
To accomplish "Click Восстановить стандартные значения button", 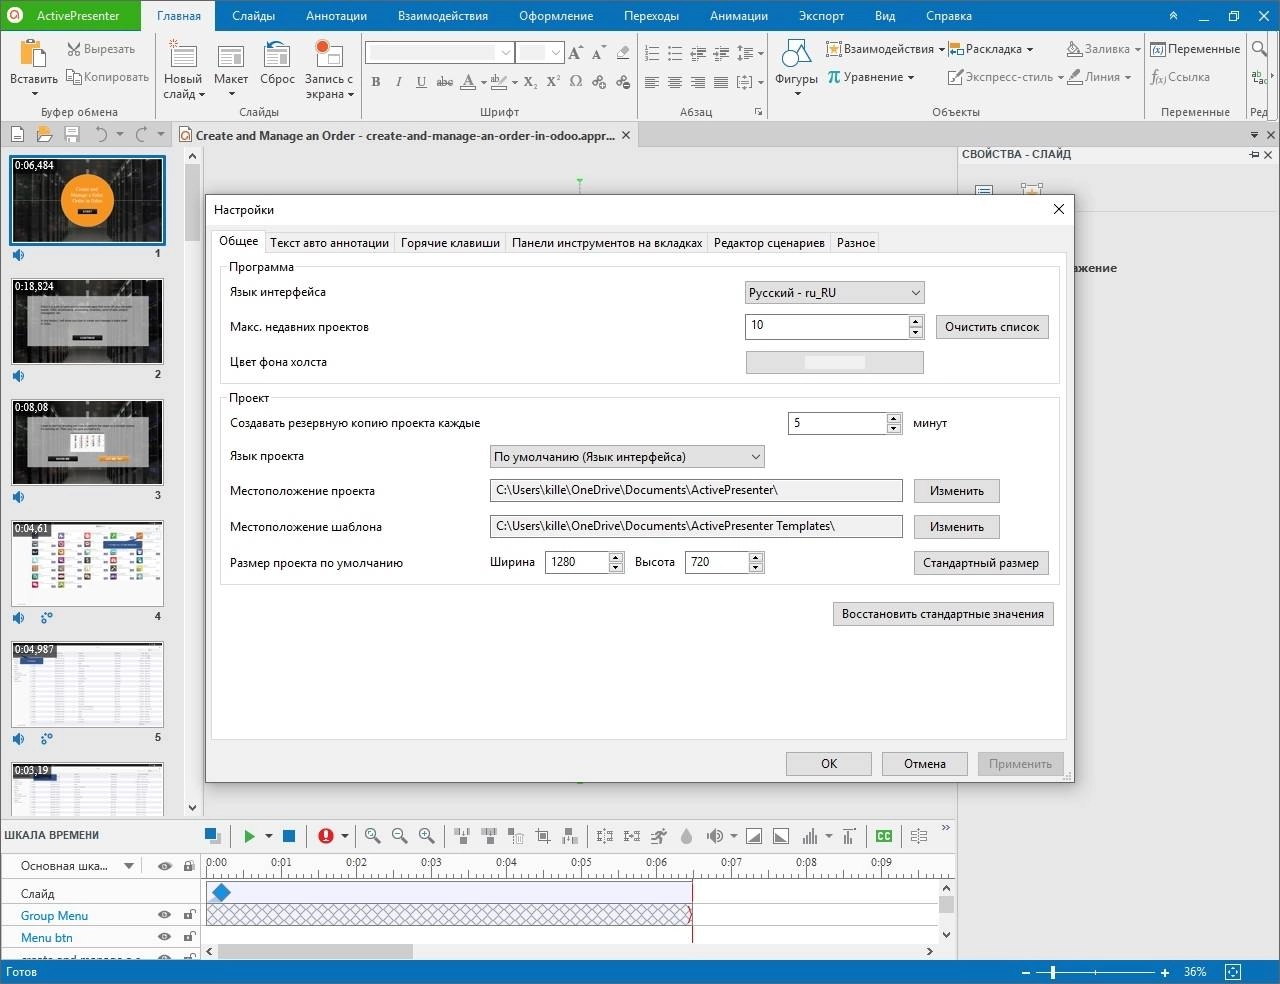I will [943, 614].
